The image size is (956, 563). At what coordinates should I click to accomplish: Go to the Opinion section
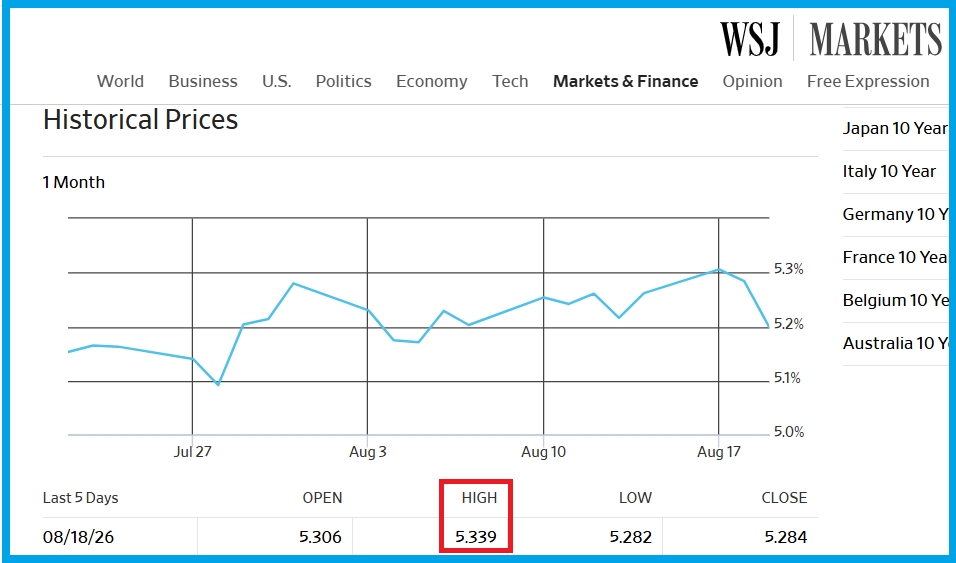click(752, 81)
